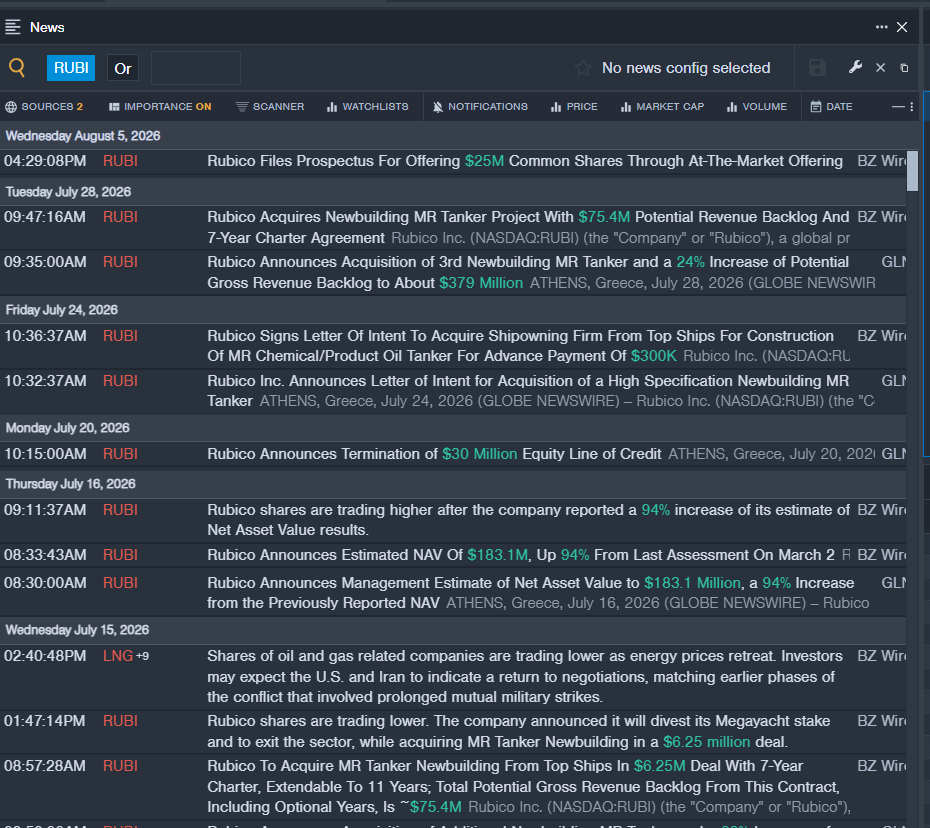This screenshot has height=828, width=930.
Task: Save the news config with floppy icon
Action: click(817, 68)
